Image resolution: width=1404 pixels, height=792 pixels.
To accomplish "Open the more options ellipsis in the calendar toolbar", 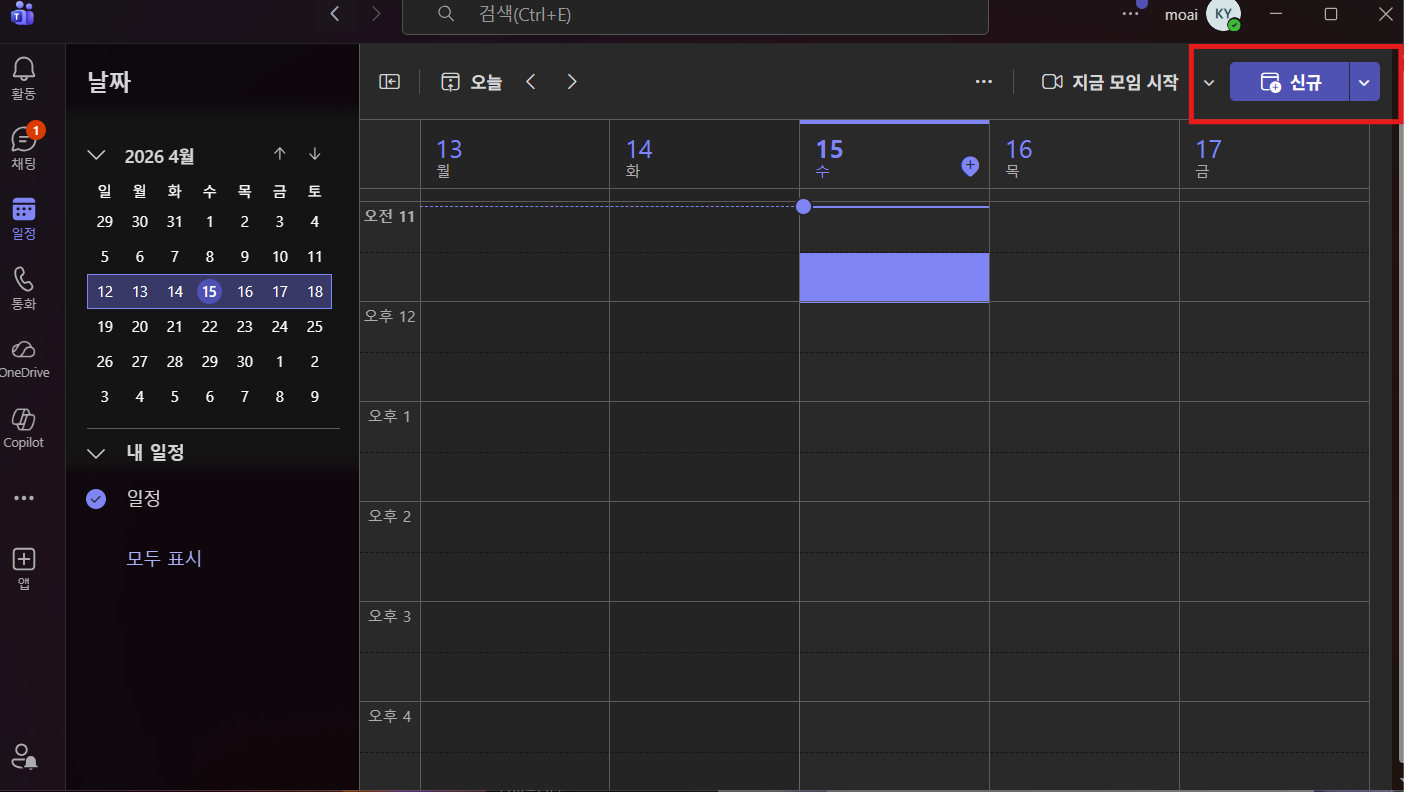I will pos(984,82).
